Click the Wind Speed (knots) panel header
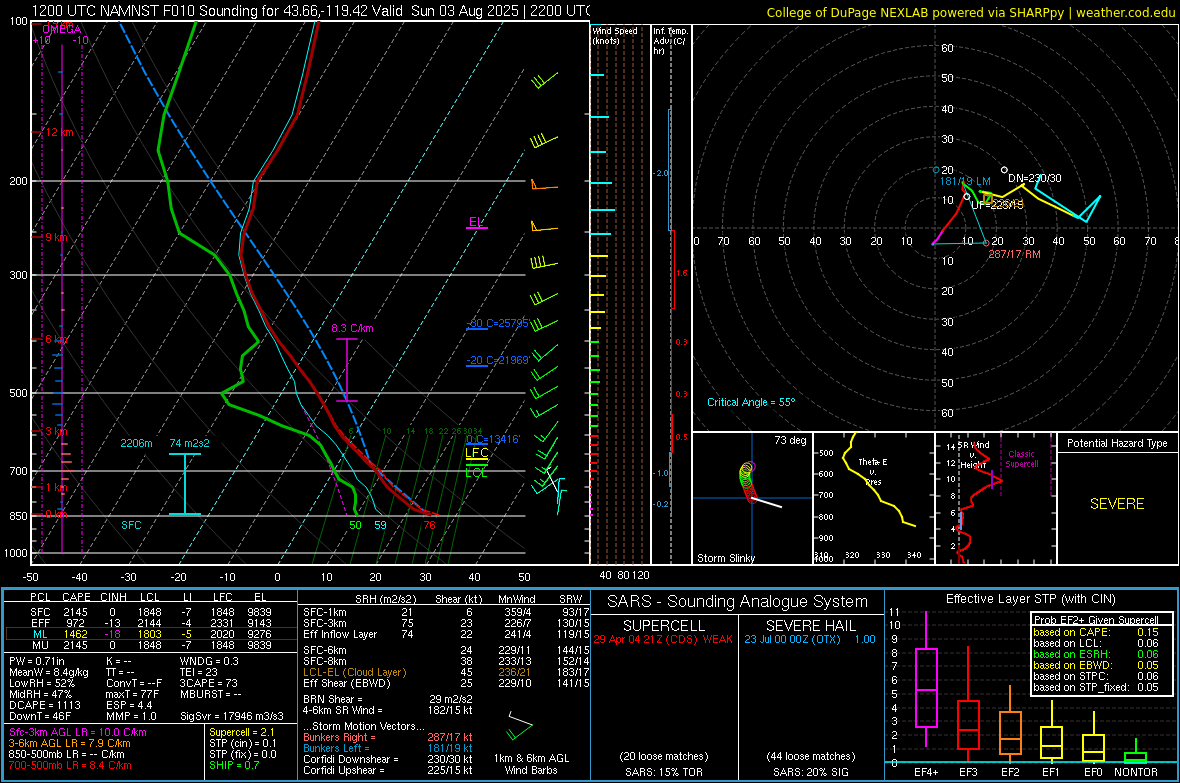1180x783 pixels. coord(615,35)
